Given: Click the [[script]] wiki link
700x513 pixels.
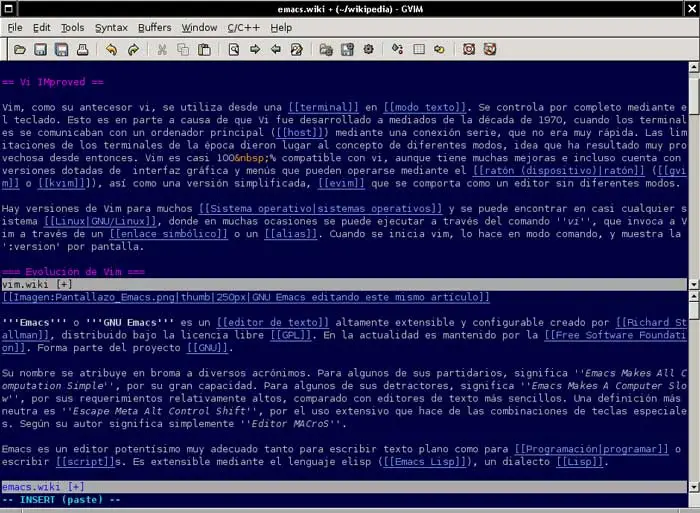Looking at the screenshot, I should point(85,462).
